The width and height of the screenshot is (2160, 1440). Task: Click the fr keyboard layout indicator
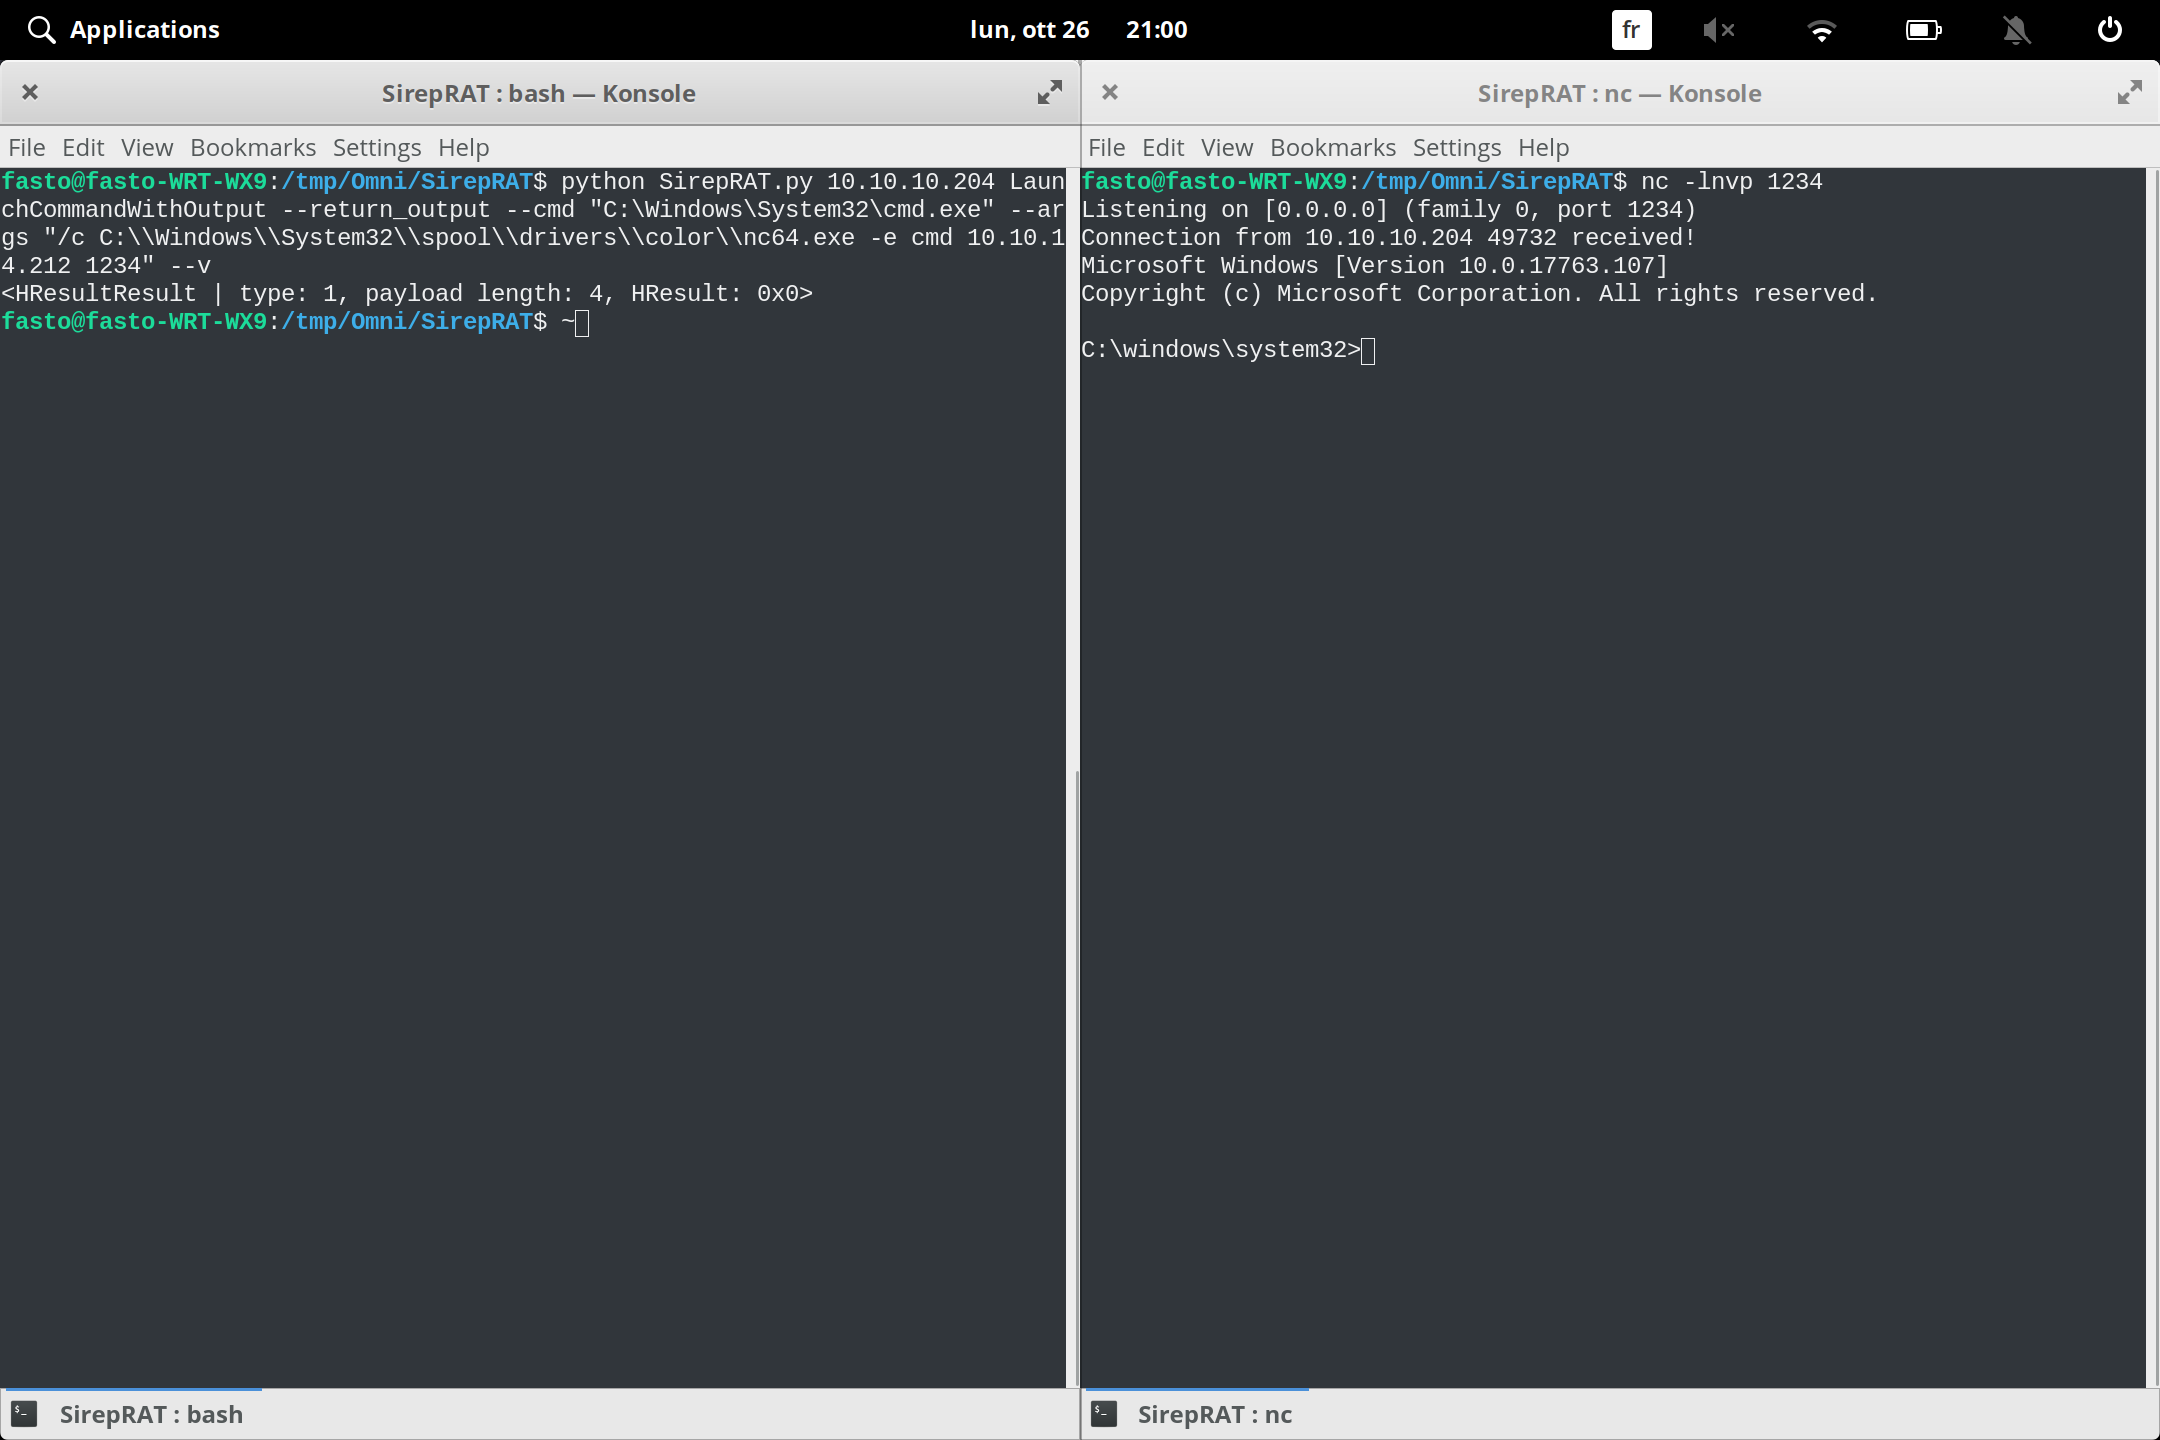click(x=1630, y=29)
